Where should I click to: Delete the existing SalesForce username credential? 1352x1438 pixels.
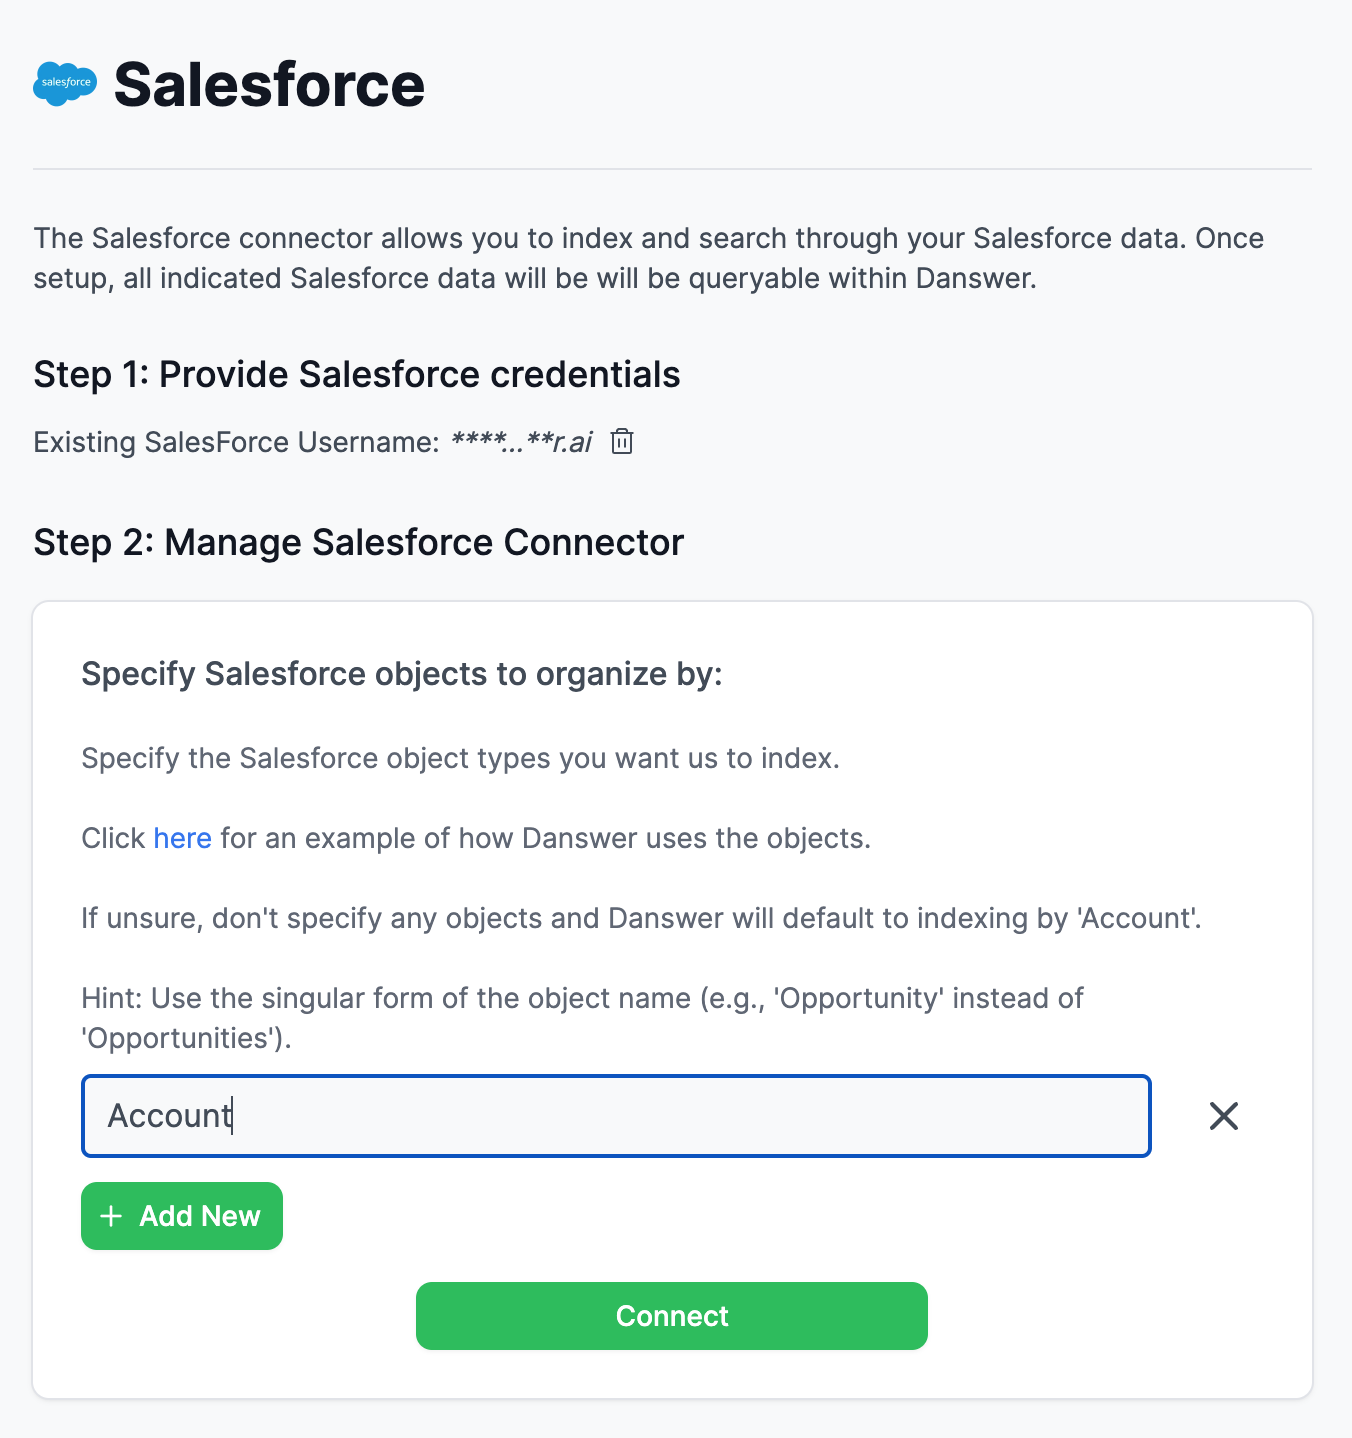[x=621, y=441]
